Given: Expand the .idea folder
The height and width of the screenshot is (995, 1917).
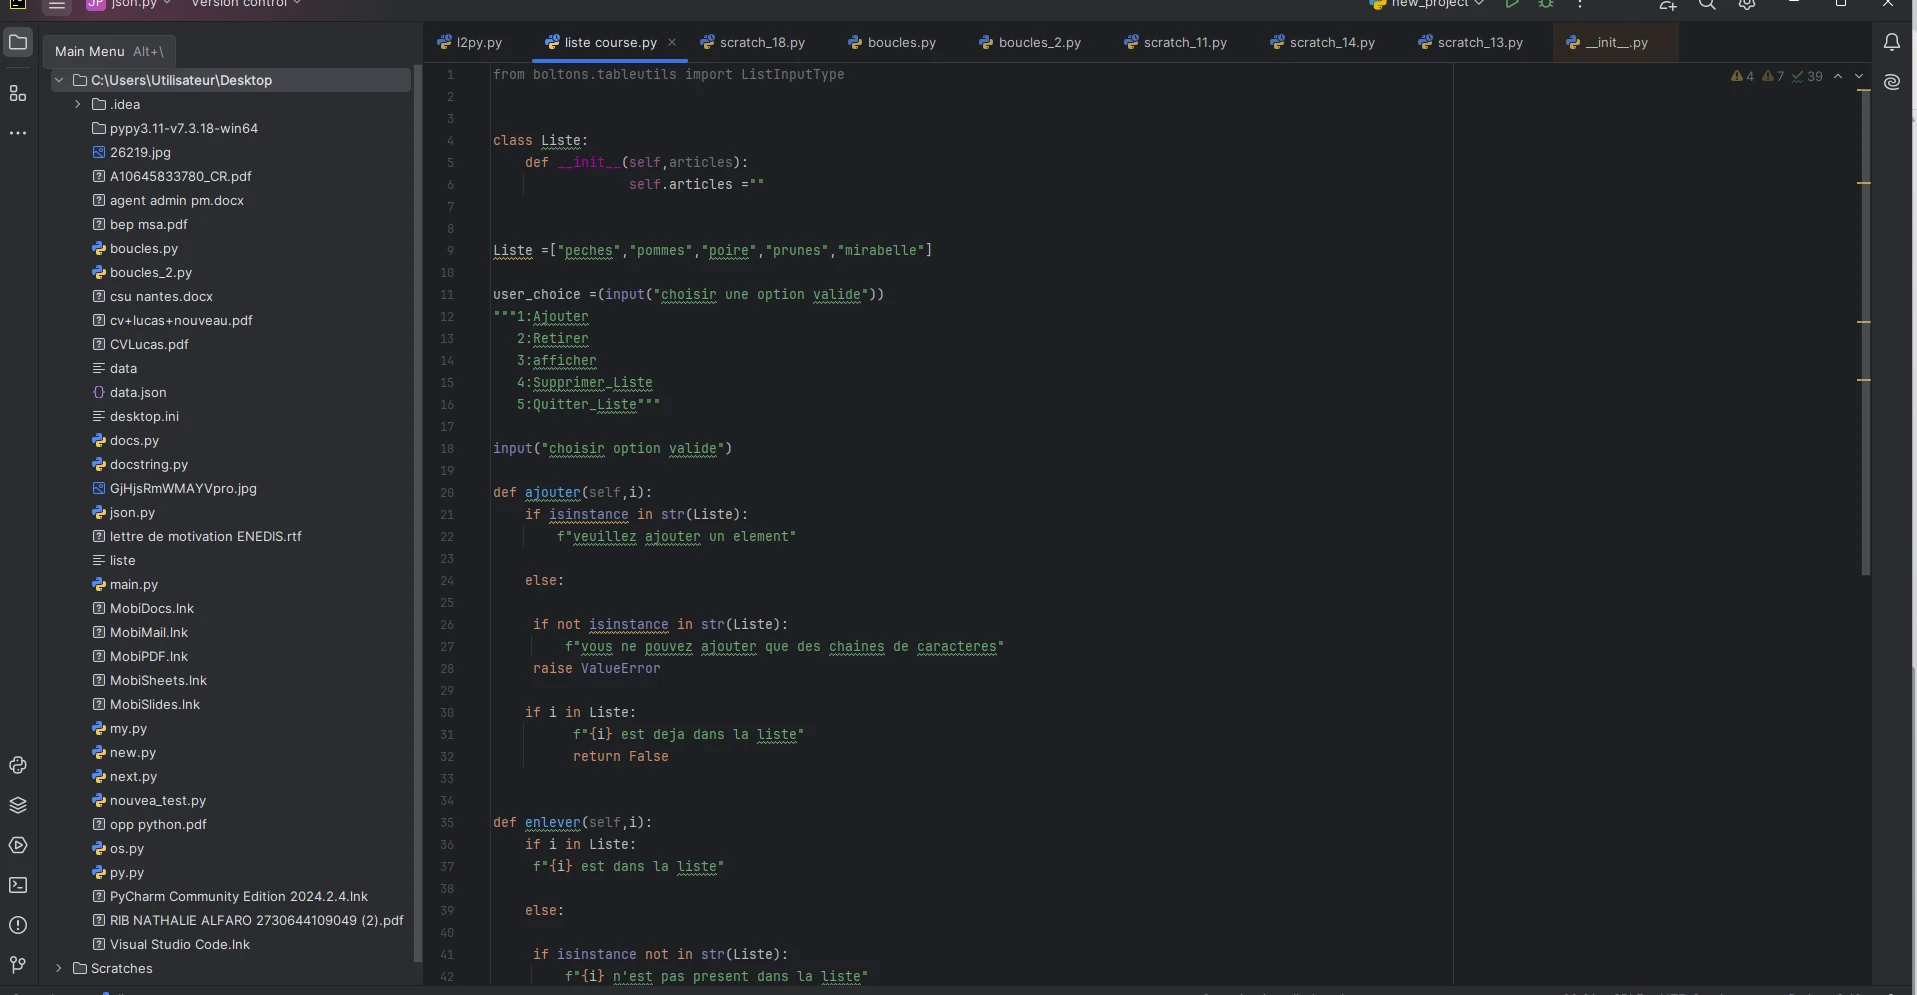Looking at the screenshot, I should [x=77, y=104].
